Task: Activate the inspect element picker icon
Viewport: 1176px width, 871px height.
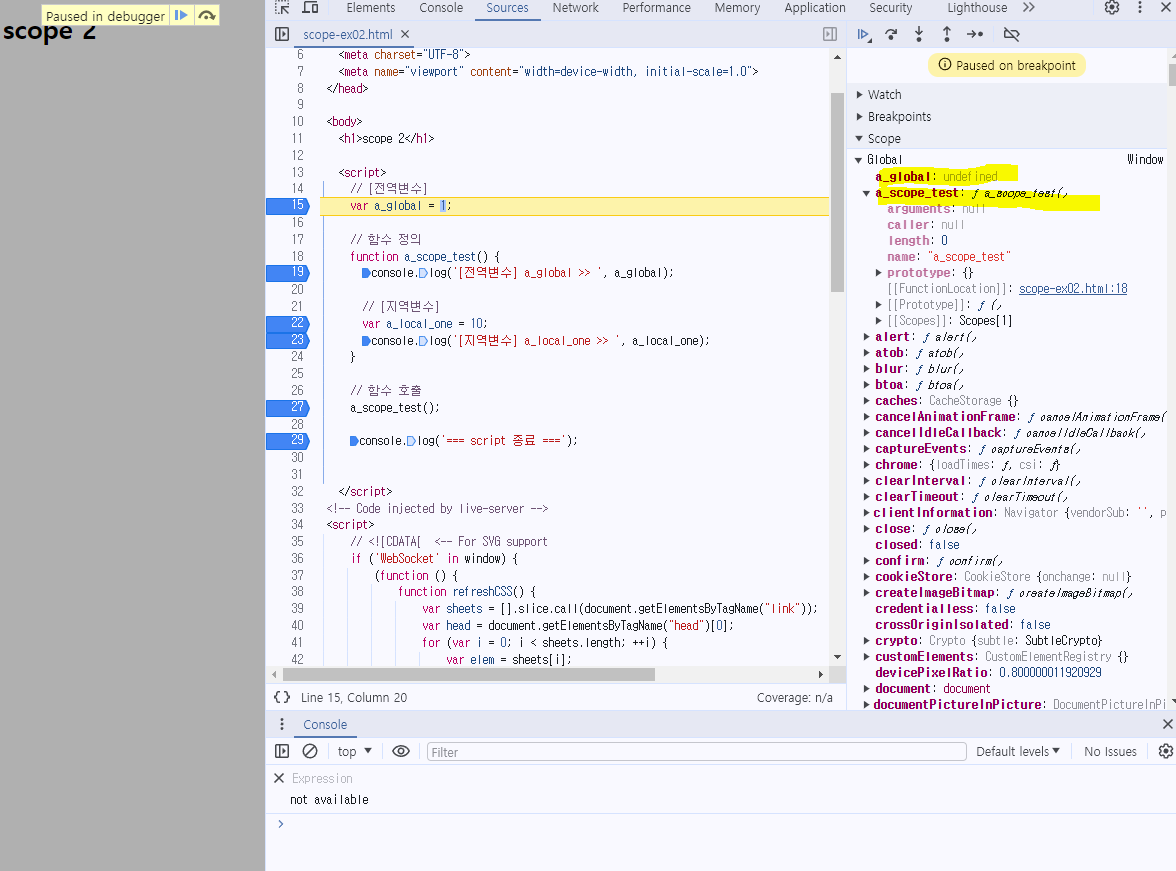Action: pyautogui.click(x=282, y=8)
